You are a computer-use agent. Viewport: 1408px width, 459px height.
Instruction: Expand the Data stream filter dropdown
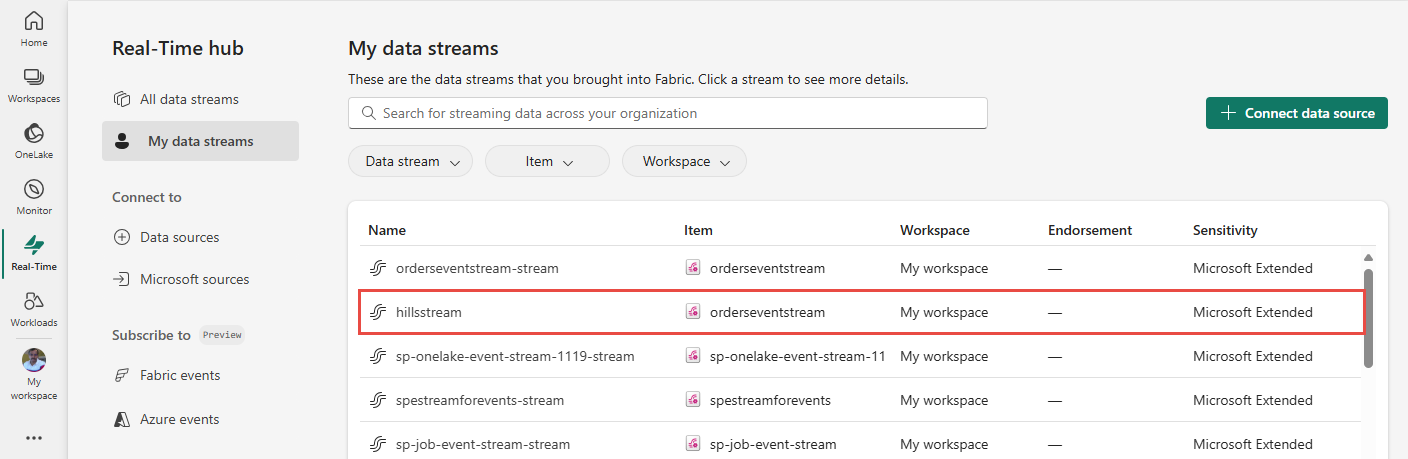(410, 161)
